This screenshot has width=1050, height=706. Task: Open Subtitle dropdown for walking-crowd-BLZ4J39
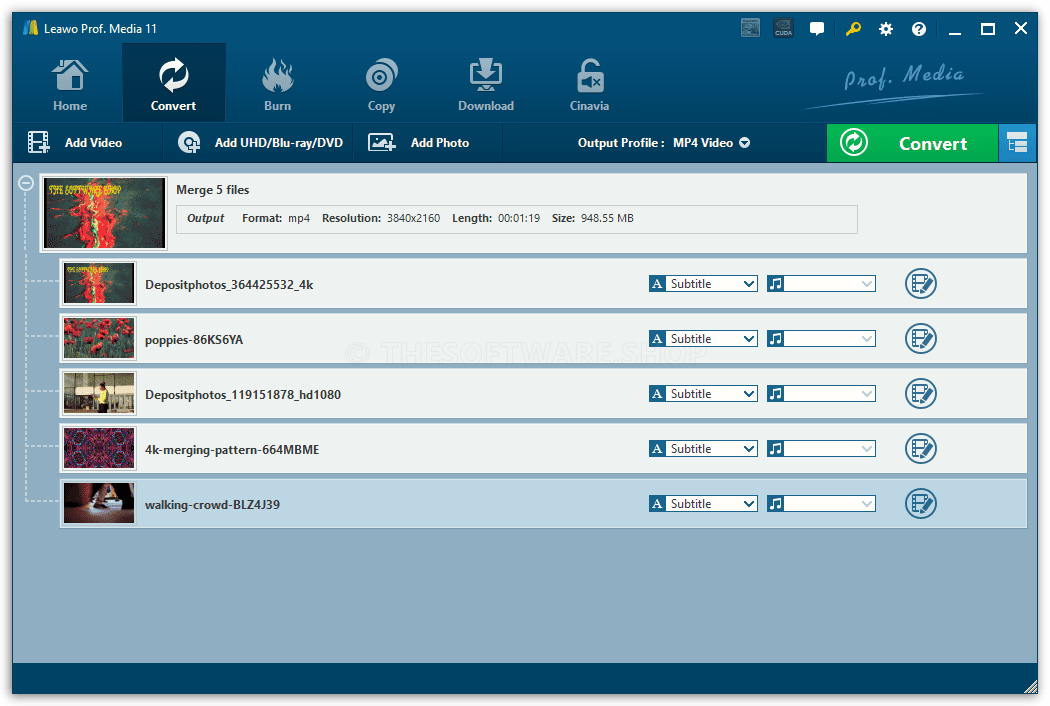pyautogui.click(x=703, y=504)
